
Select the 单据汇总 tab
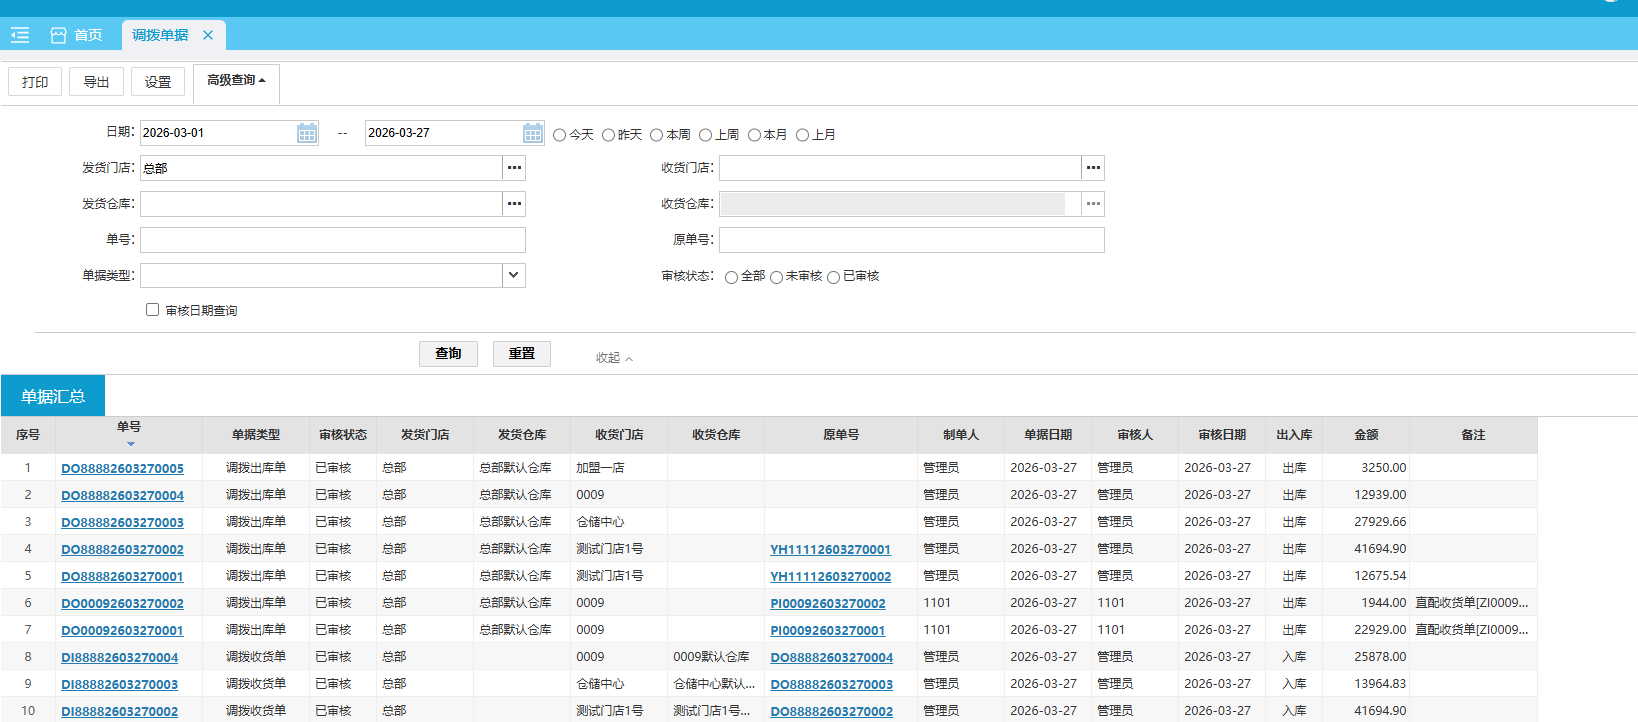[x=53, y=397]
